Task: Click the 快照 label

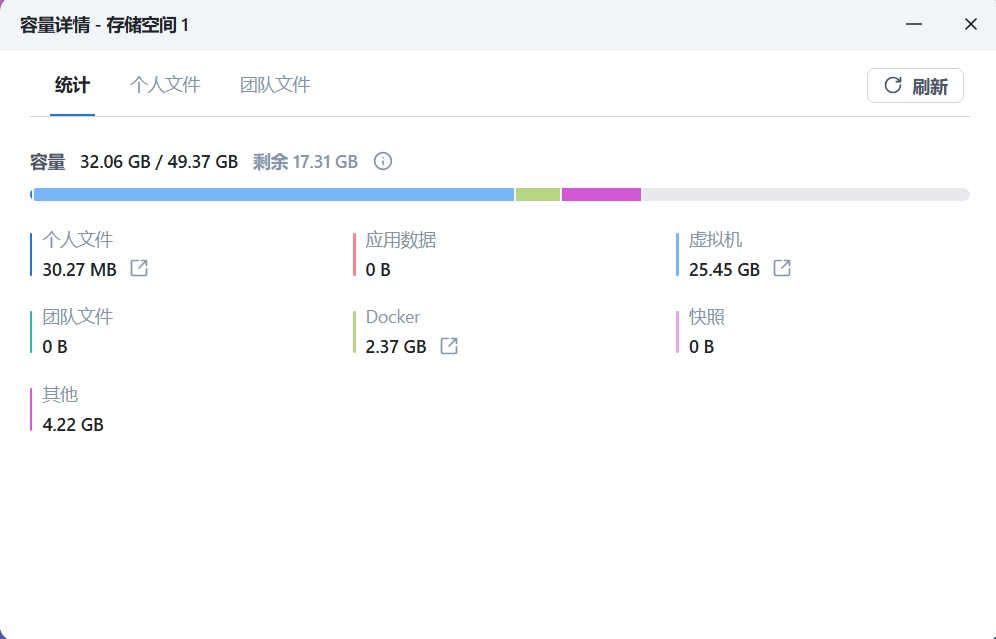Action: click(x=707, y=317)
